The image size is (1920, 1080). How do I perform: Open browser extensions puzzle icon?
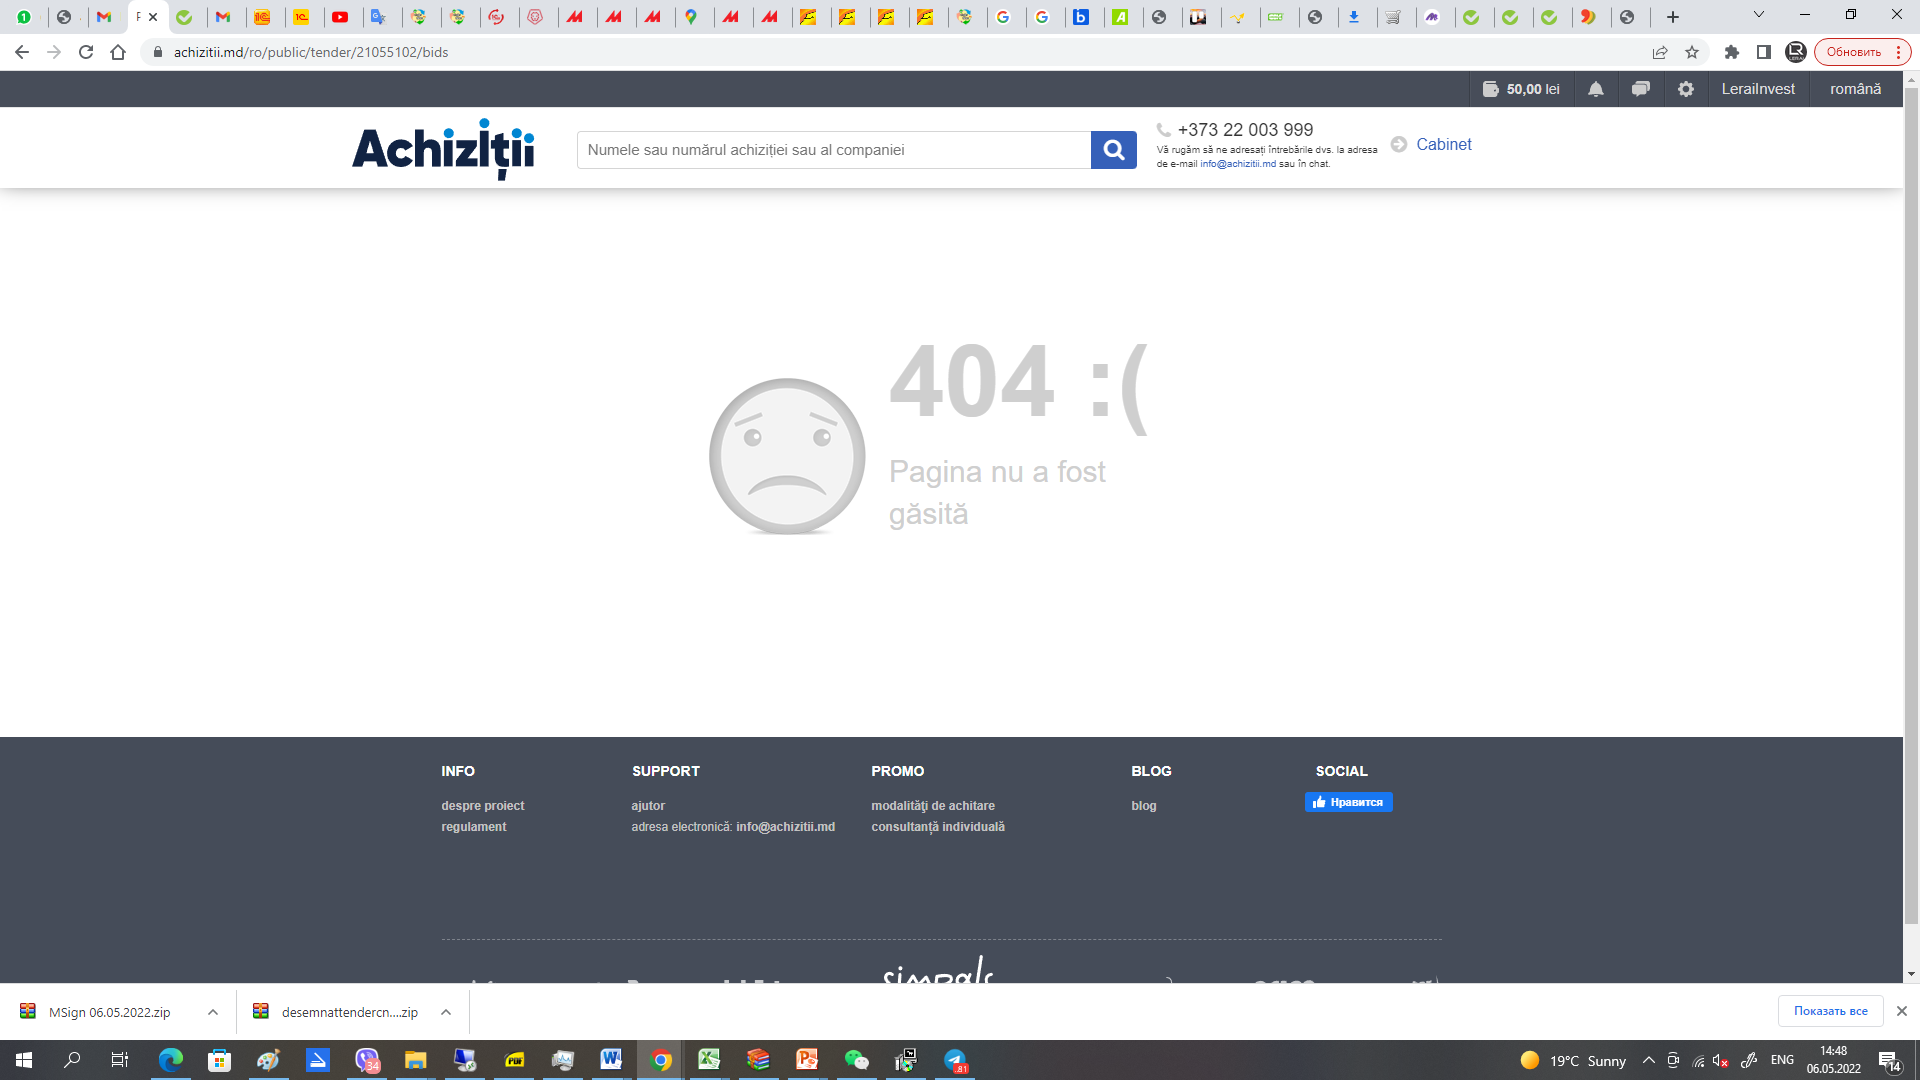point(1732,52)
